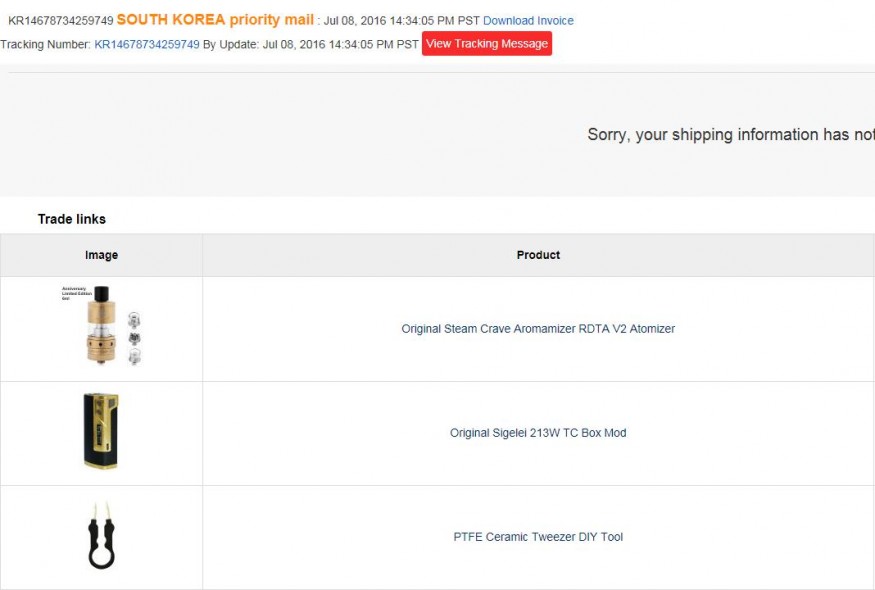The width and height of the screenshot is (875, 590).
Task: Open Original Steam Crave Aromamizer RDTA V2 link
Action: pos(538,329)
